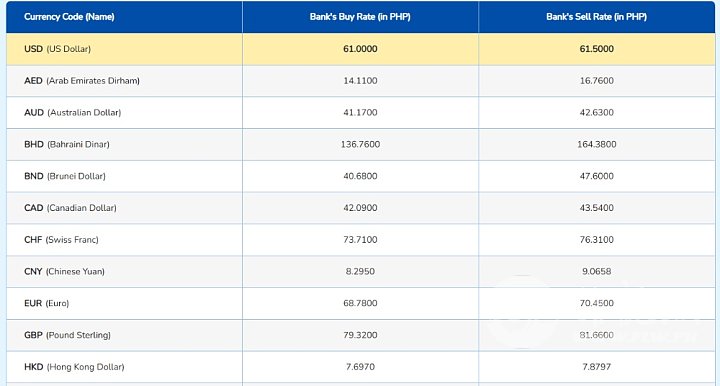Click USD buy rate 61.0000

click(360, 49)
